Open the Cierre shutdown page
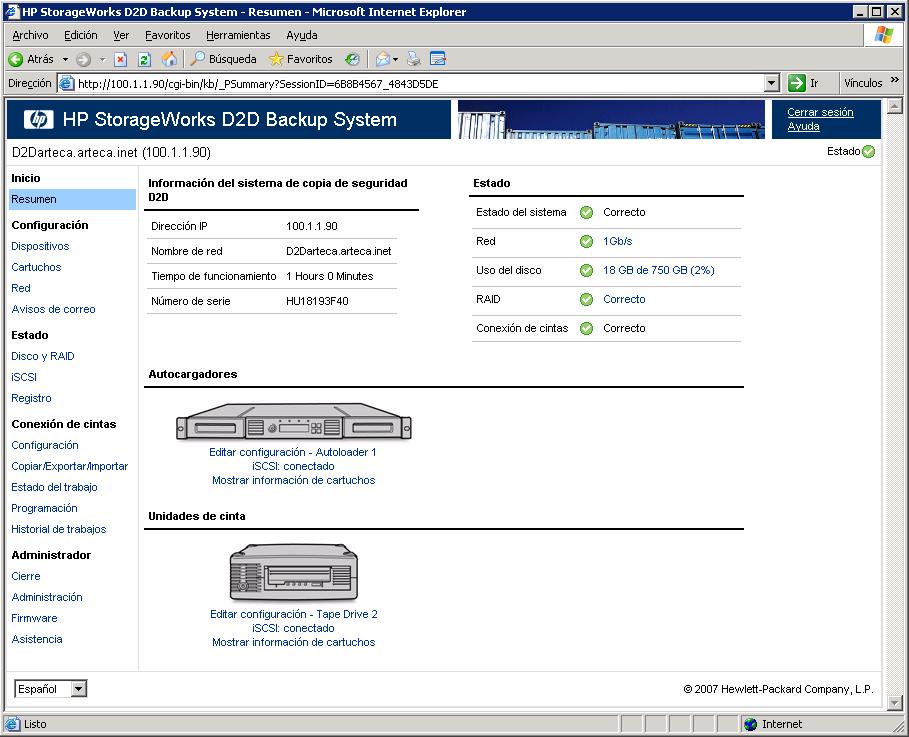The image size is (909, 737). tap(26, 576)
